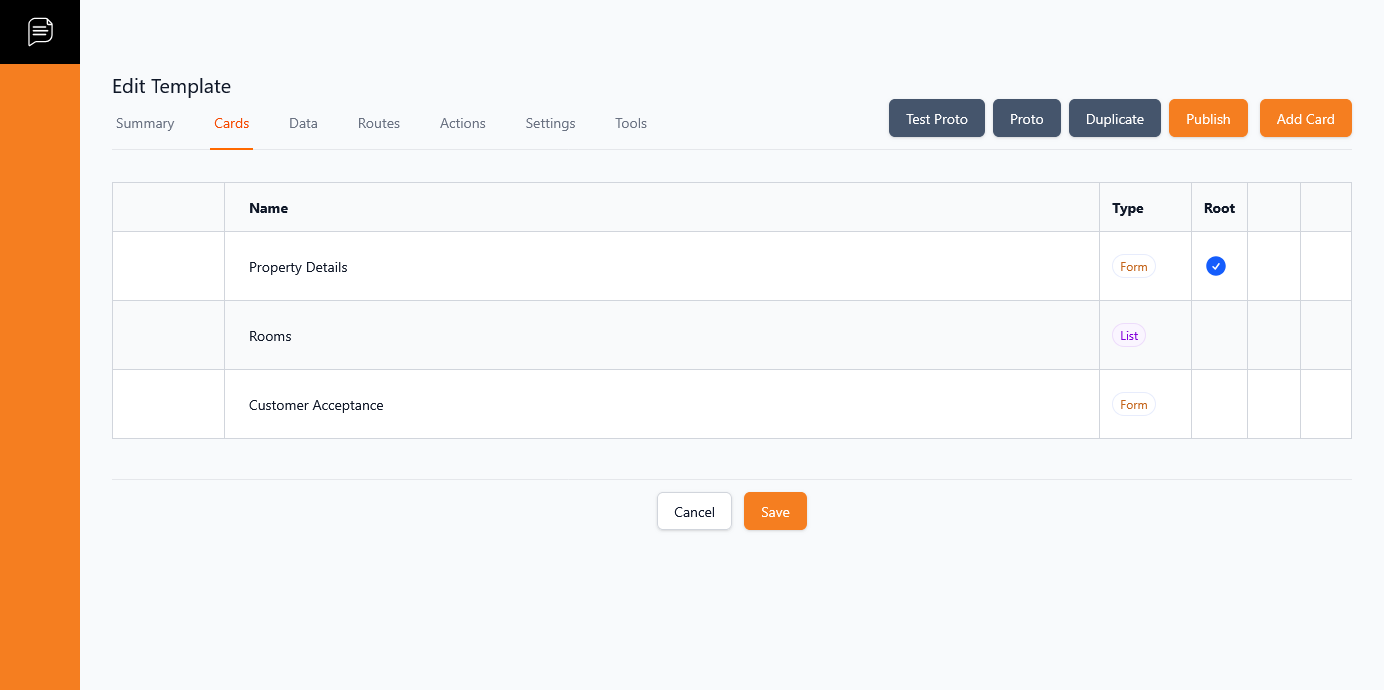Go to the Routes tab
The image size is (1384, 690).
pyautogui.click(x=379, y=123)
